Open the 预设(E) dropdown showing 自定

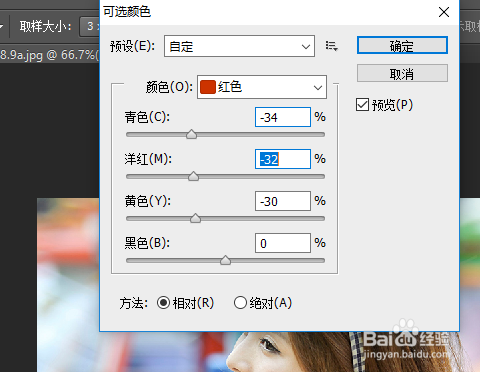click(239, 46)
